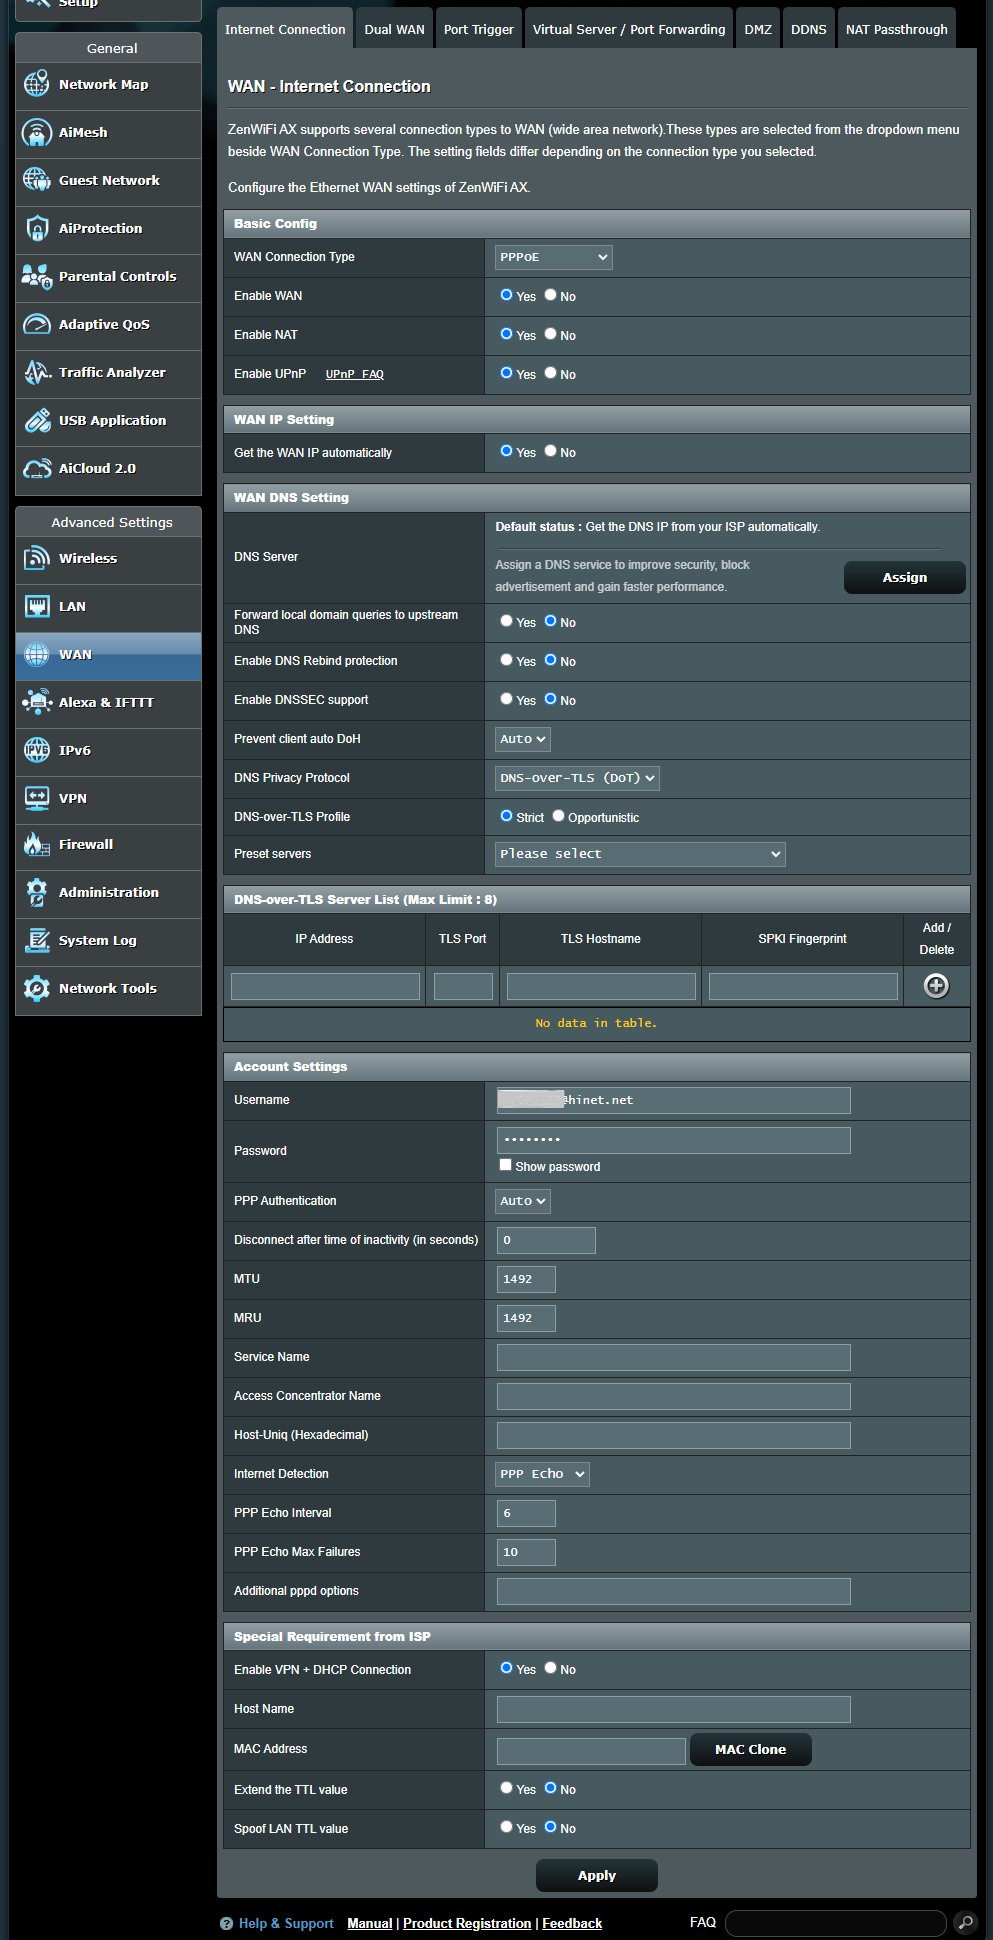This screenshot has height=1940, width=993.
Task: Switch to Dual WAN tab
Action: (394, 29)
